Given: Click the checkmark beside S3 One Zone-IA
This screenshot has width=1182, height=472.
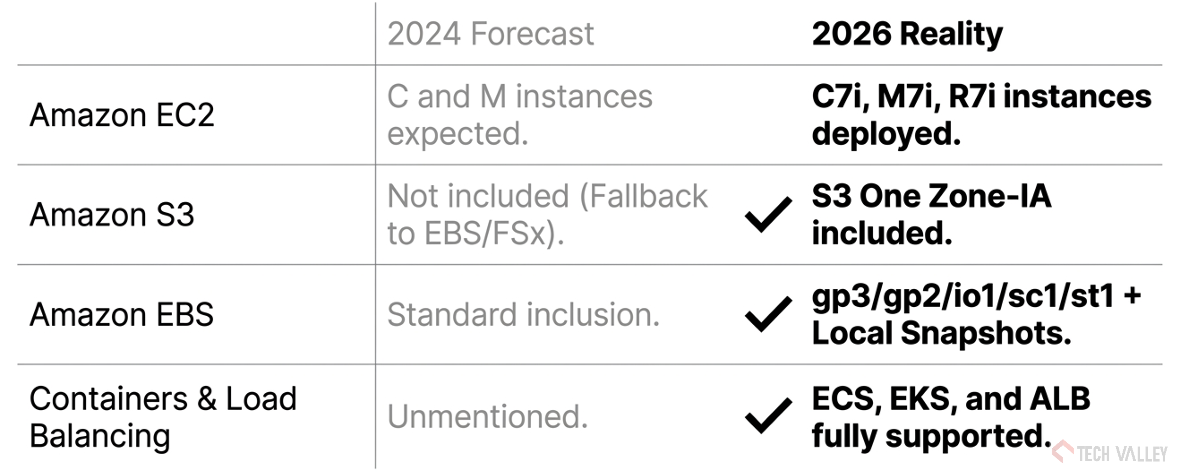Looking at the screenshot, I should [768, 214].
